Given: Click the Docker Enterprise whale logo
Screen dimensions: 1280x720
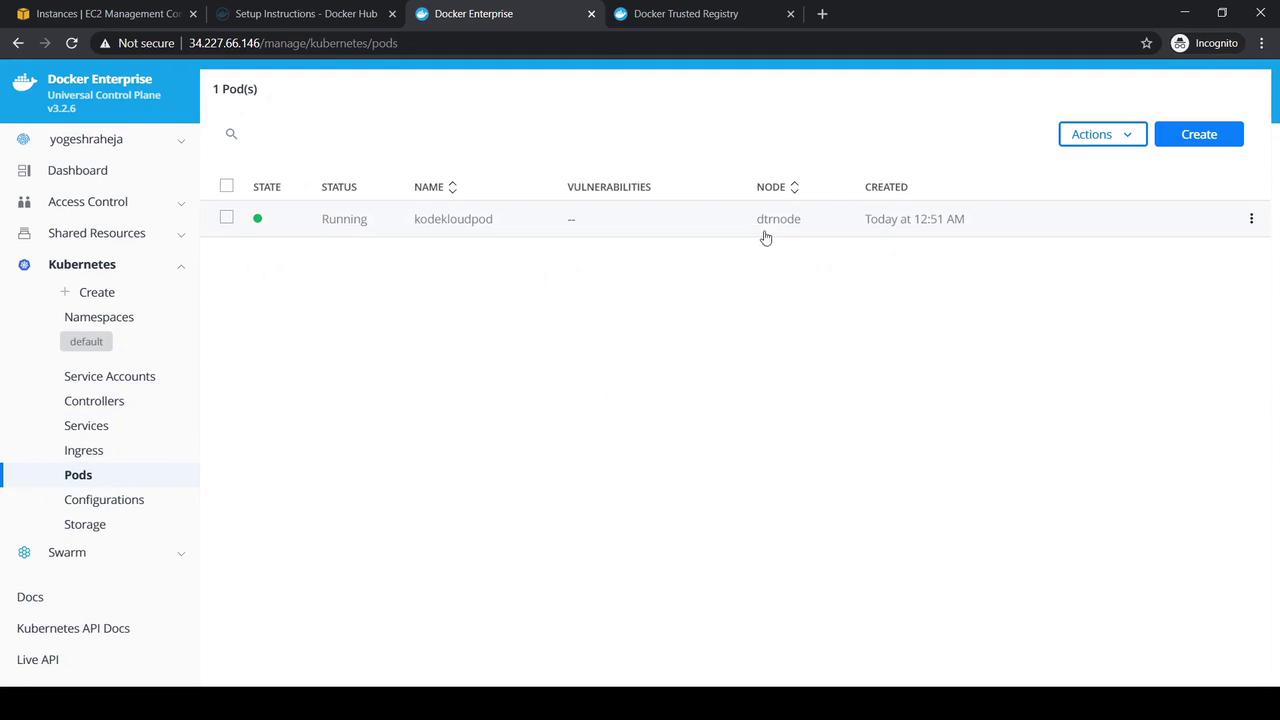Looking at the screenshot, I should (25, 82).
